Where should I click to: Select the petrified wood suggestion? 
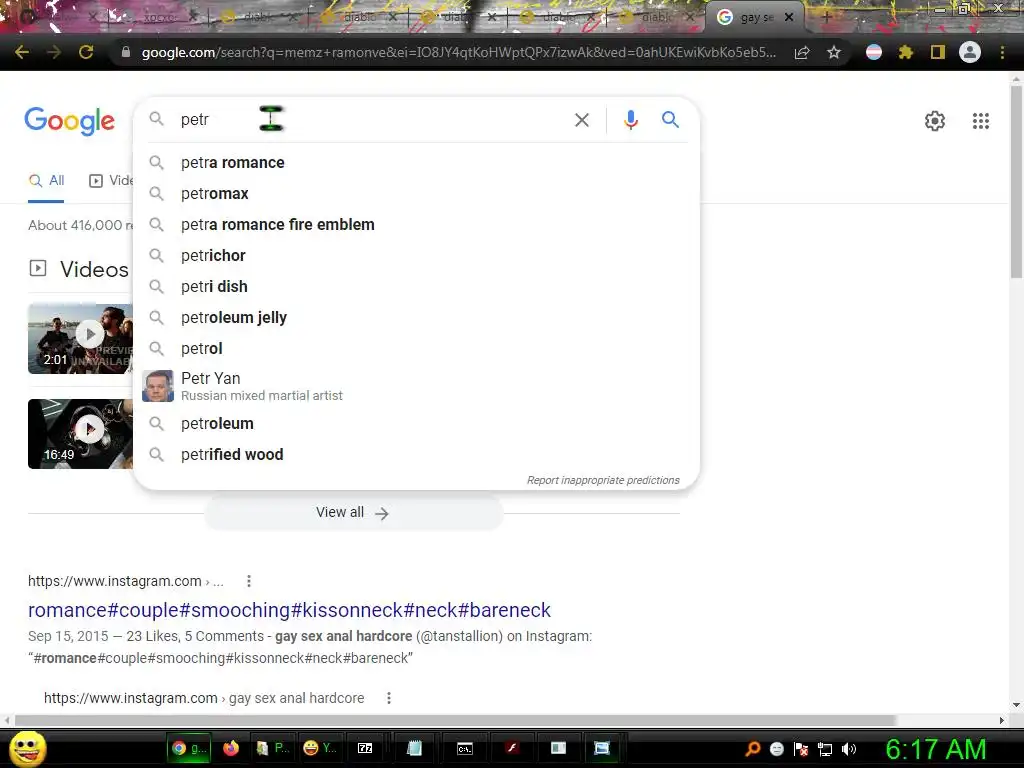tap(416, 455)
